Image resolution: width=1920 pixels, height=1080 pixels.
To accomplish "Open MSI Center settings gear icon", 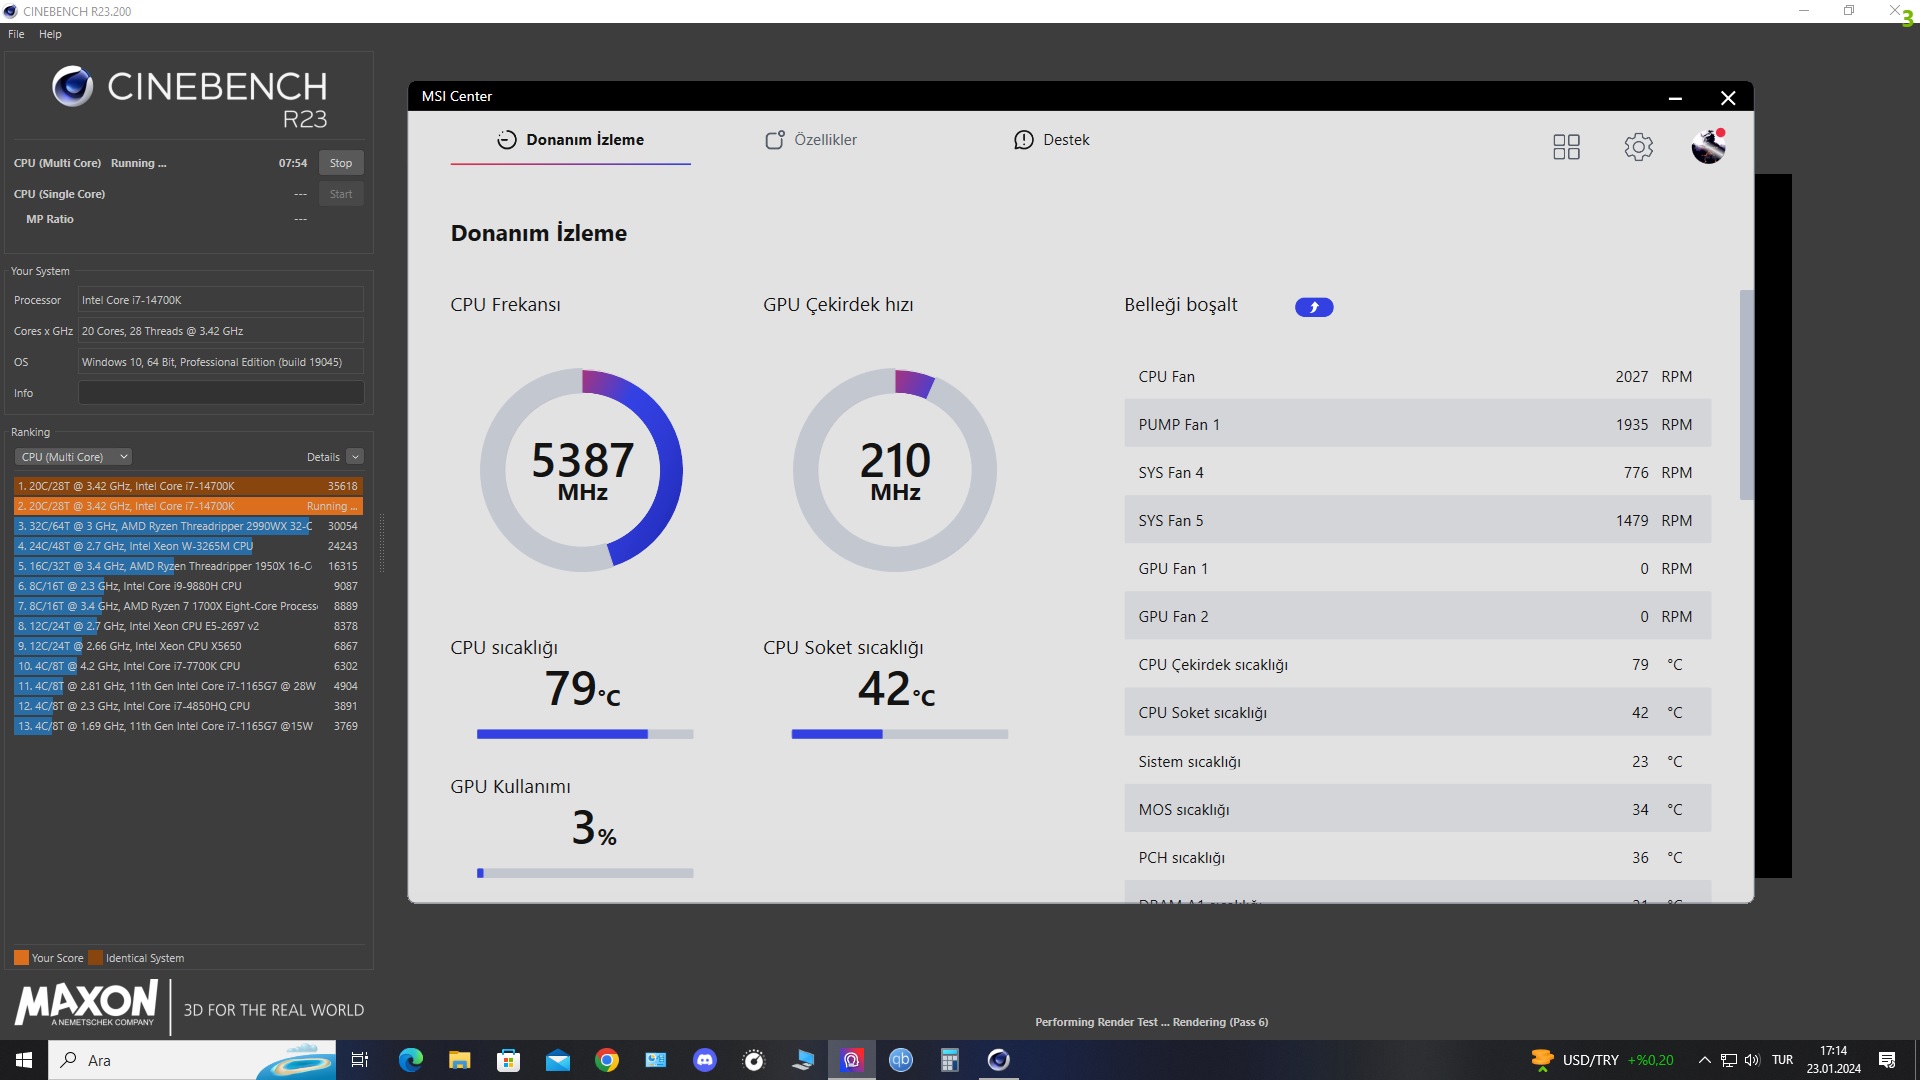I will pyautogui.click(x=1638, y=147).
